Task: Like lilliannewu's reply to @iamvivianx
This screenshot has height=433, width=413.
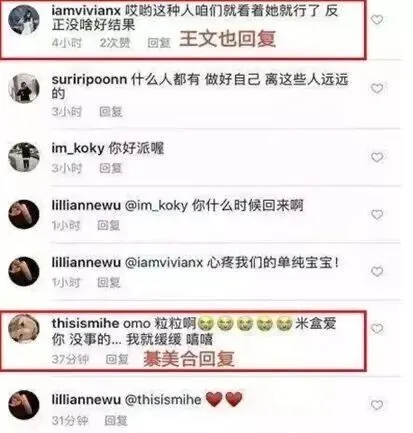Action: pos(377,272)
